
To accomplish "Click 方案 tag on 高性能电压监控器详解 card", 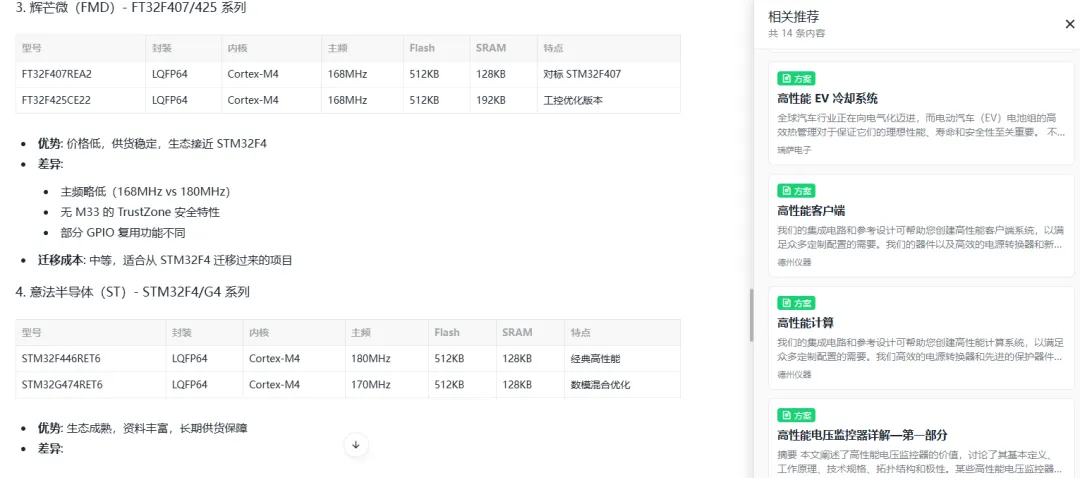I will coord(796,415).
